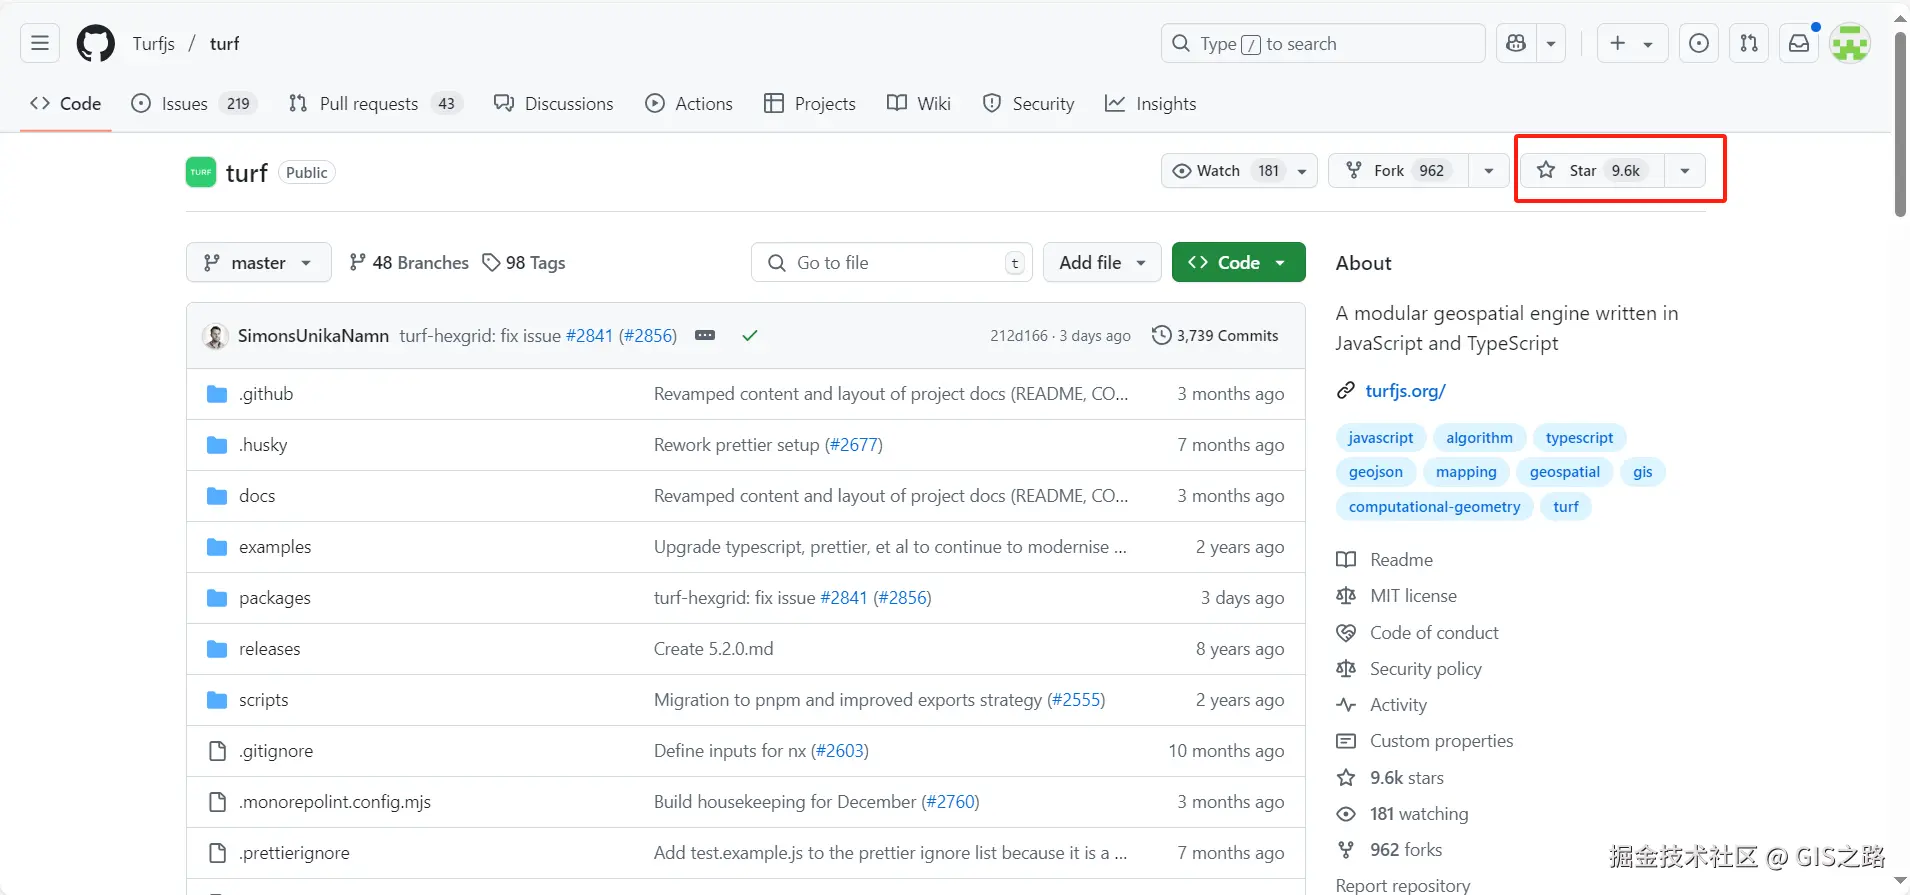
Task: Open the issues icon in header
Action: coord(1699,43)
